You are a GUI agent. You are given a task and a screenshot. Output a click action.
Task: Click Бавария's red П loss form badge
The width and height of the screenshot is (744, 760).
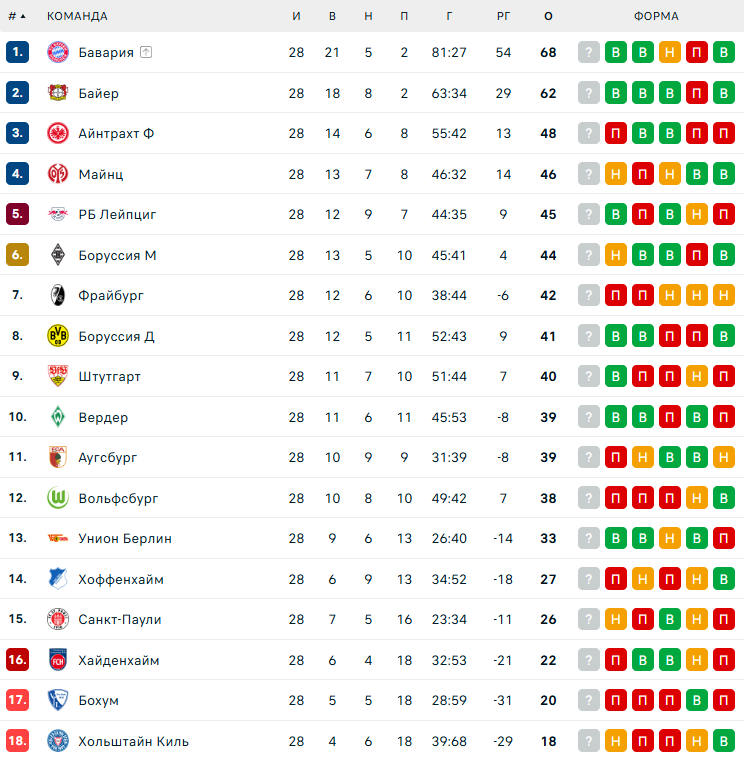697,52
